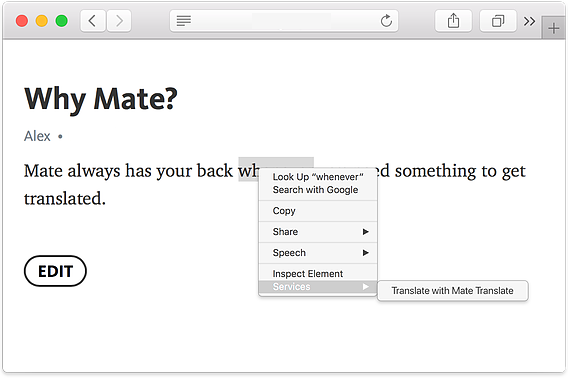Minimize window with the yellow button
The height and width of the screenshot is (378, 568).
42,21
